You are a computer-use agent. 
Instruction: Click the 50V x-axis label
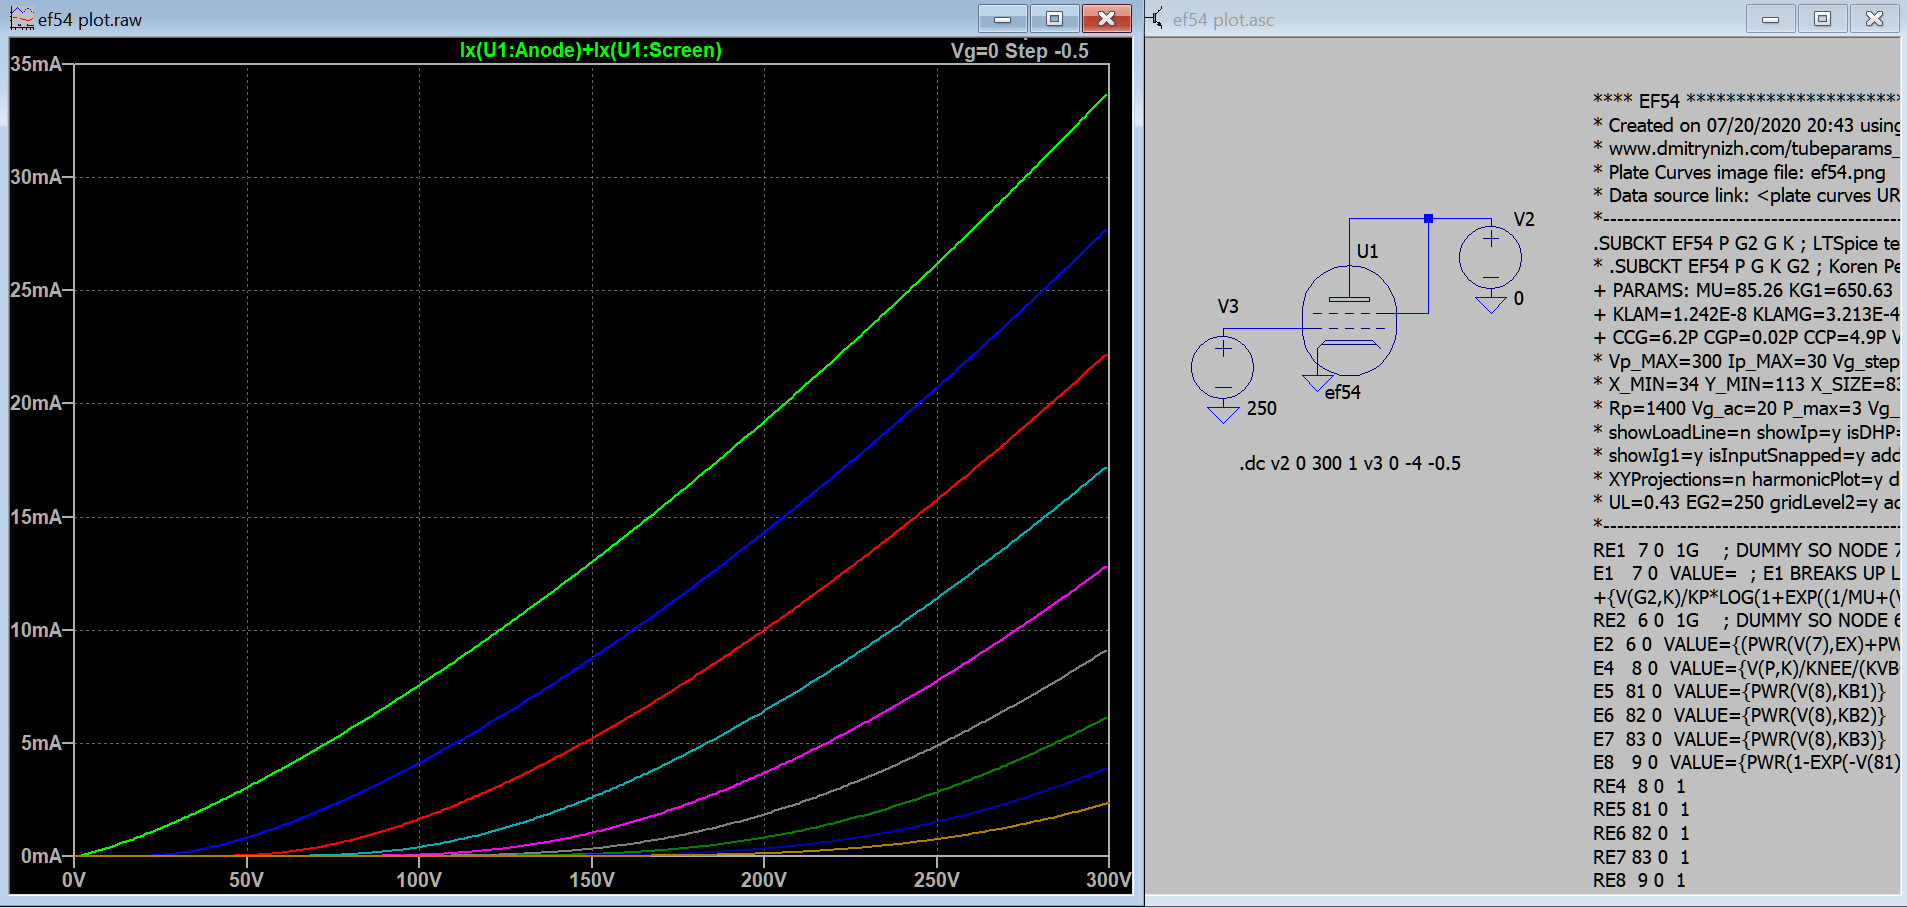(247, 880)
